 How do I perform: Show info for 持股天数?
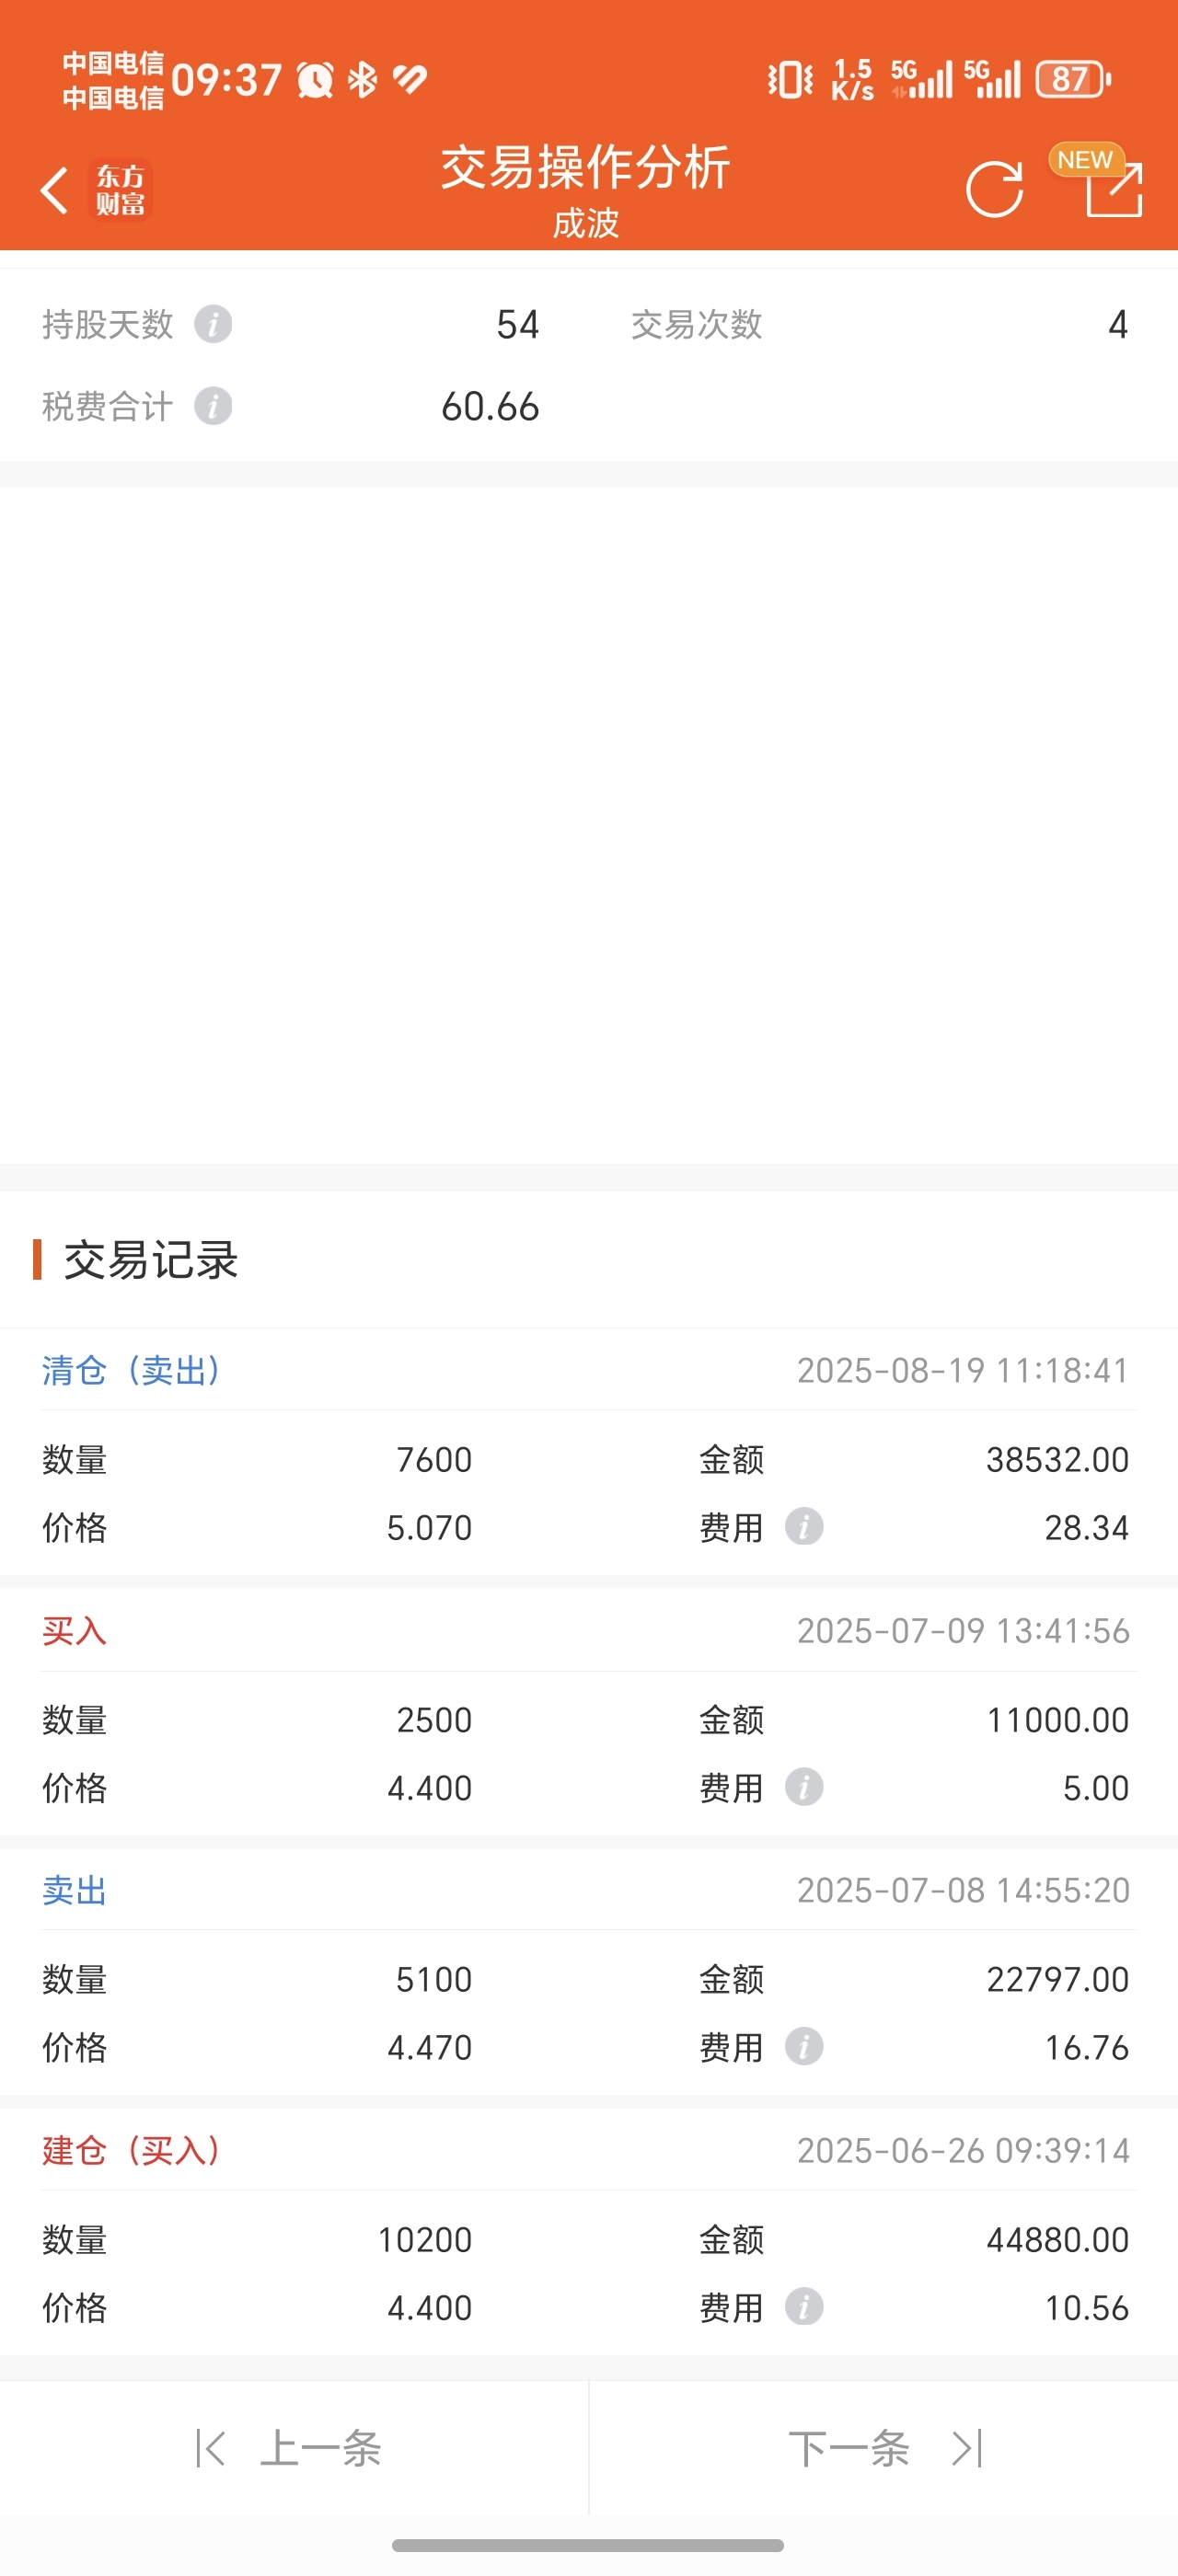(213, 324)
